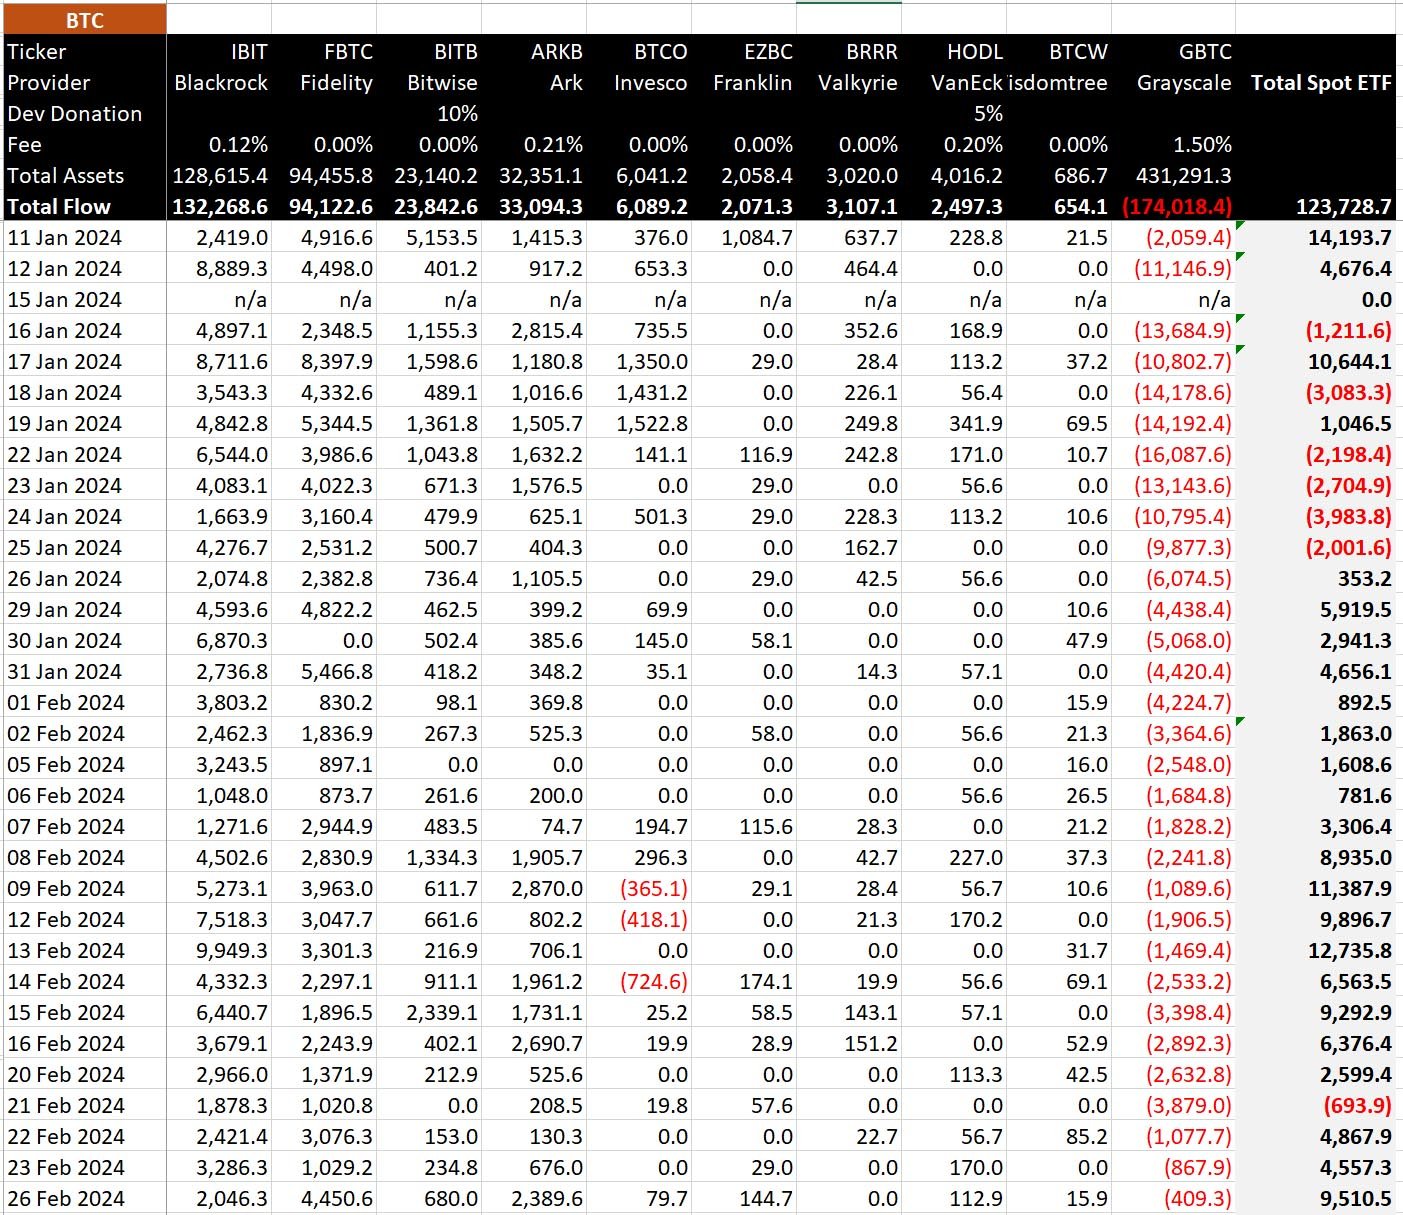Select BITB value 2,339.1 on 15 Feb
Screen dimensions: 1403x1215
click(x=442, y=1013)
